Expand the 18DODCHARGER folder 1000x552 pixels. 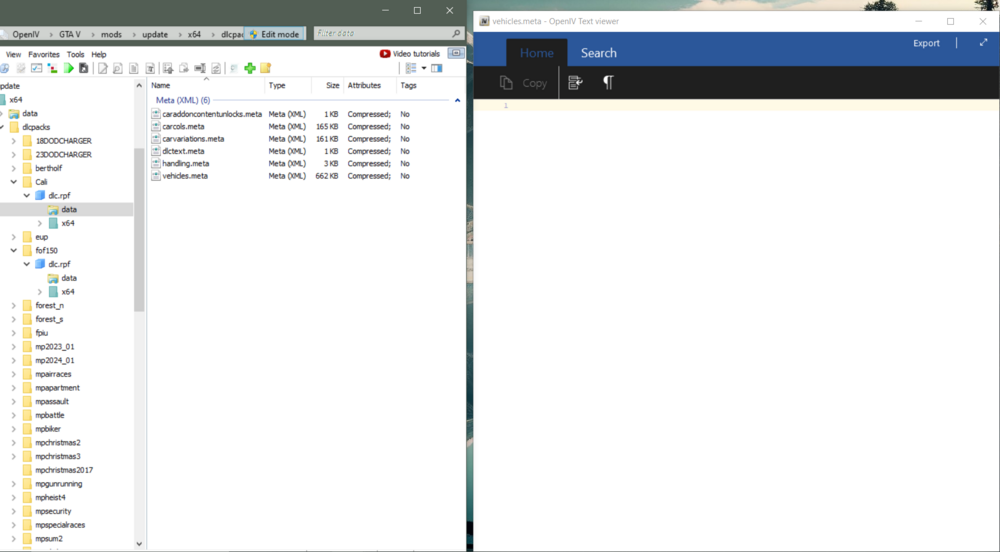(x=13, y=141)
